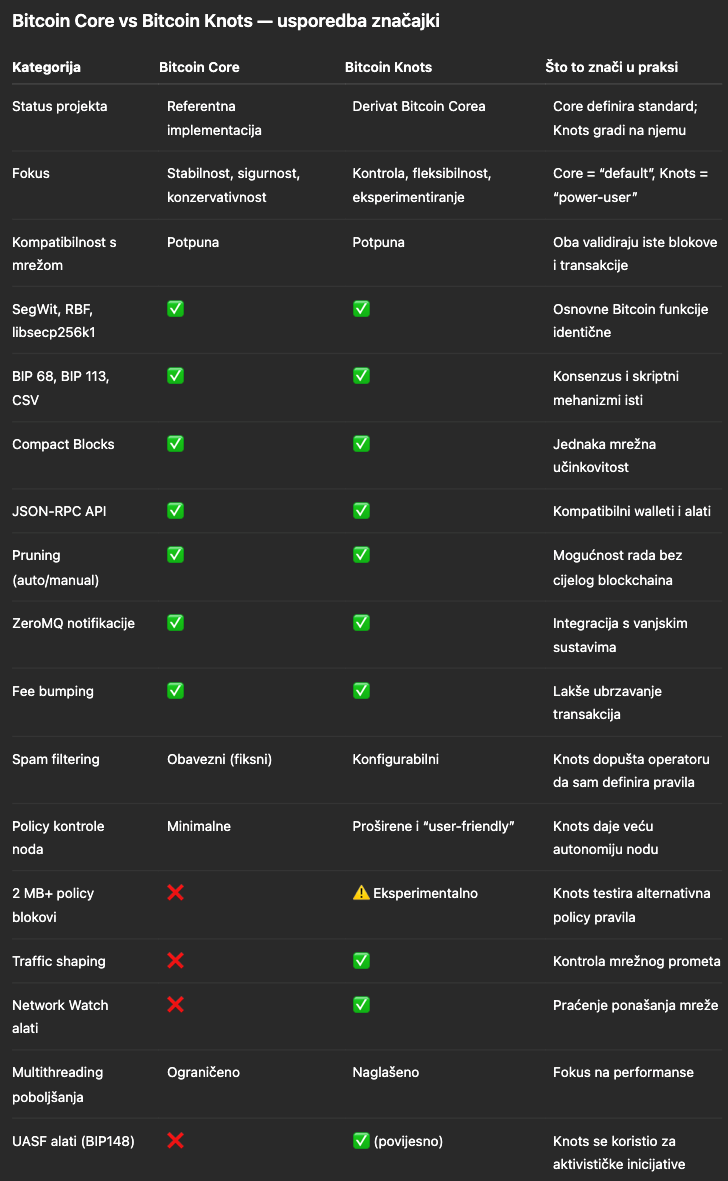Click the table title heading
The width and height of the screenshot is (728, 1181).
coord(225,21)
